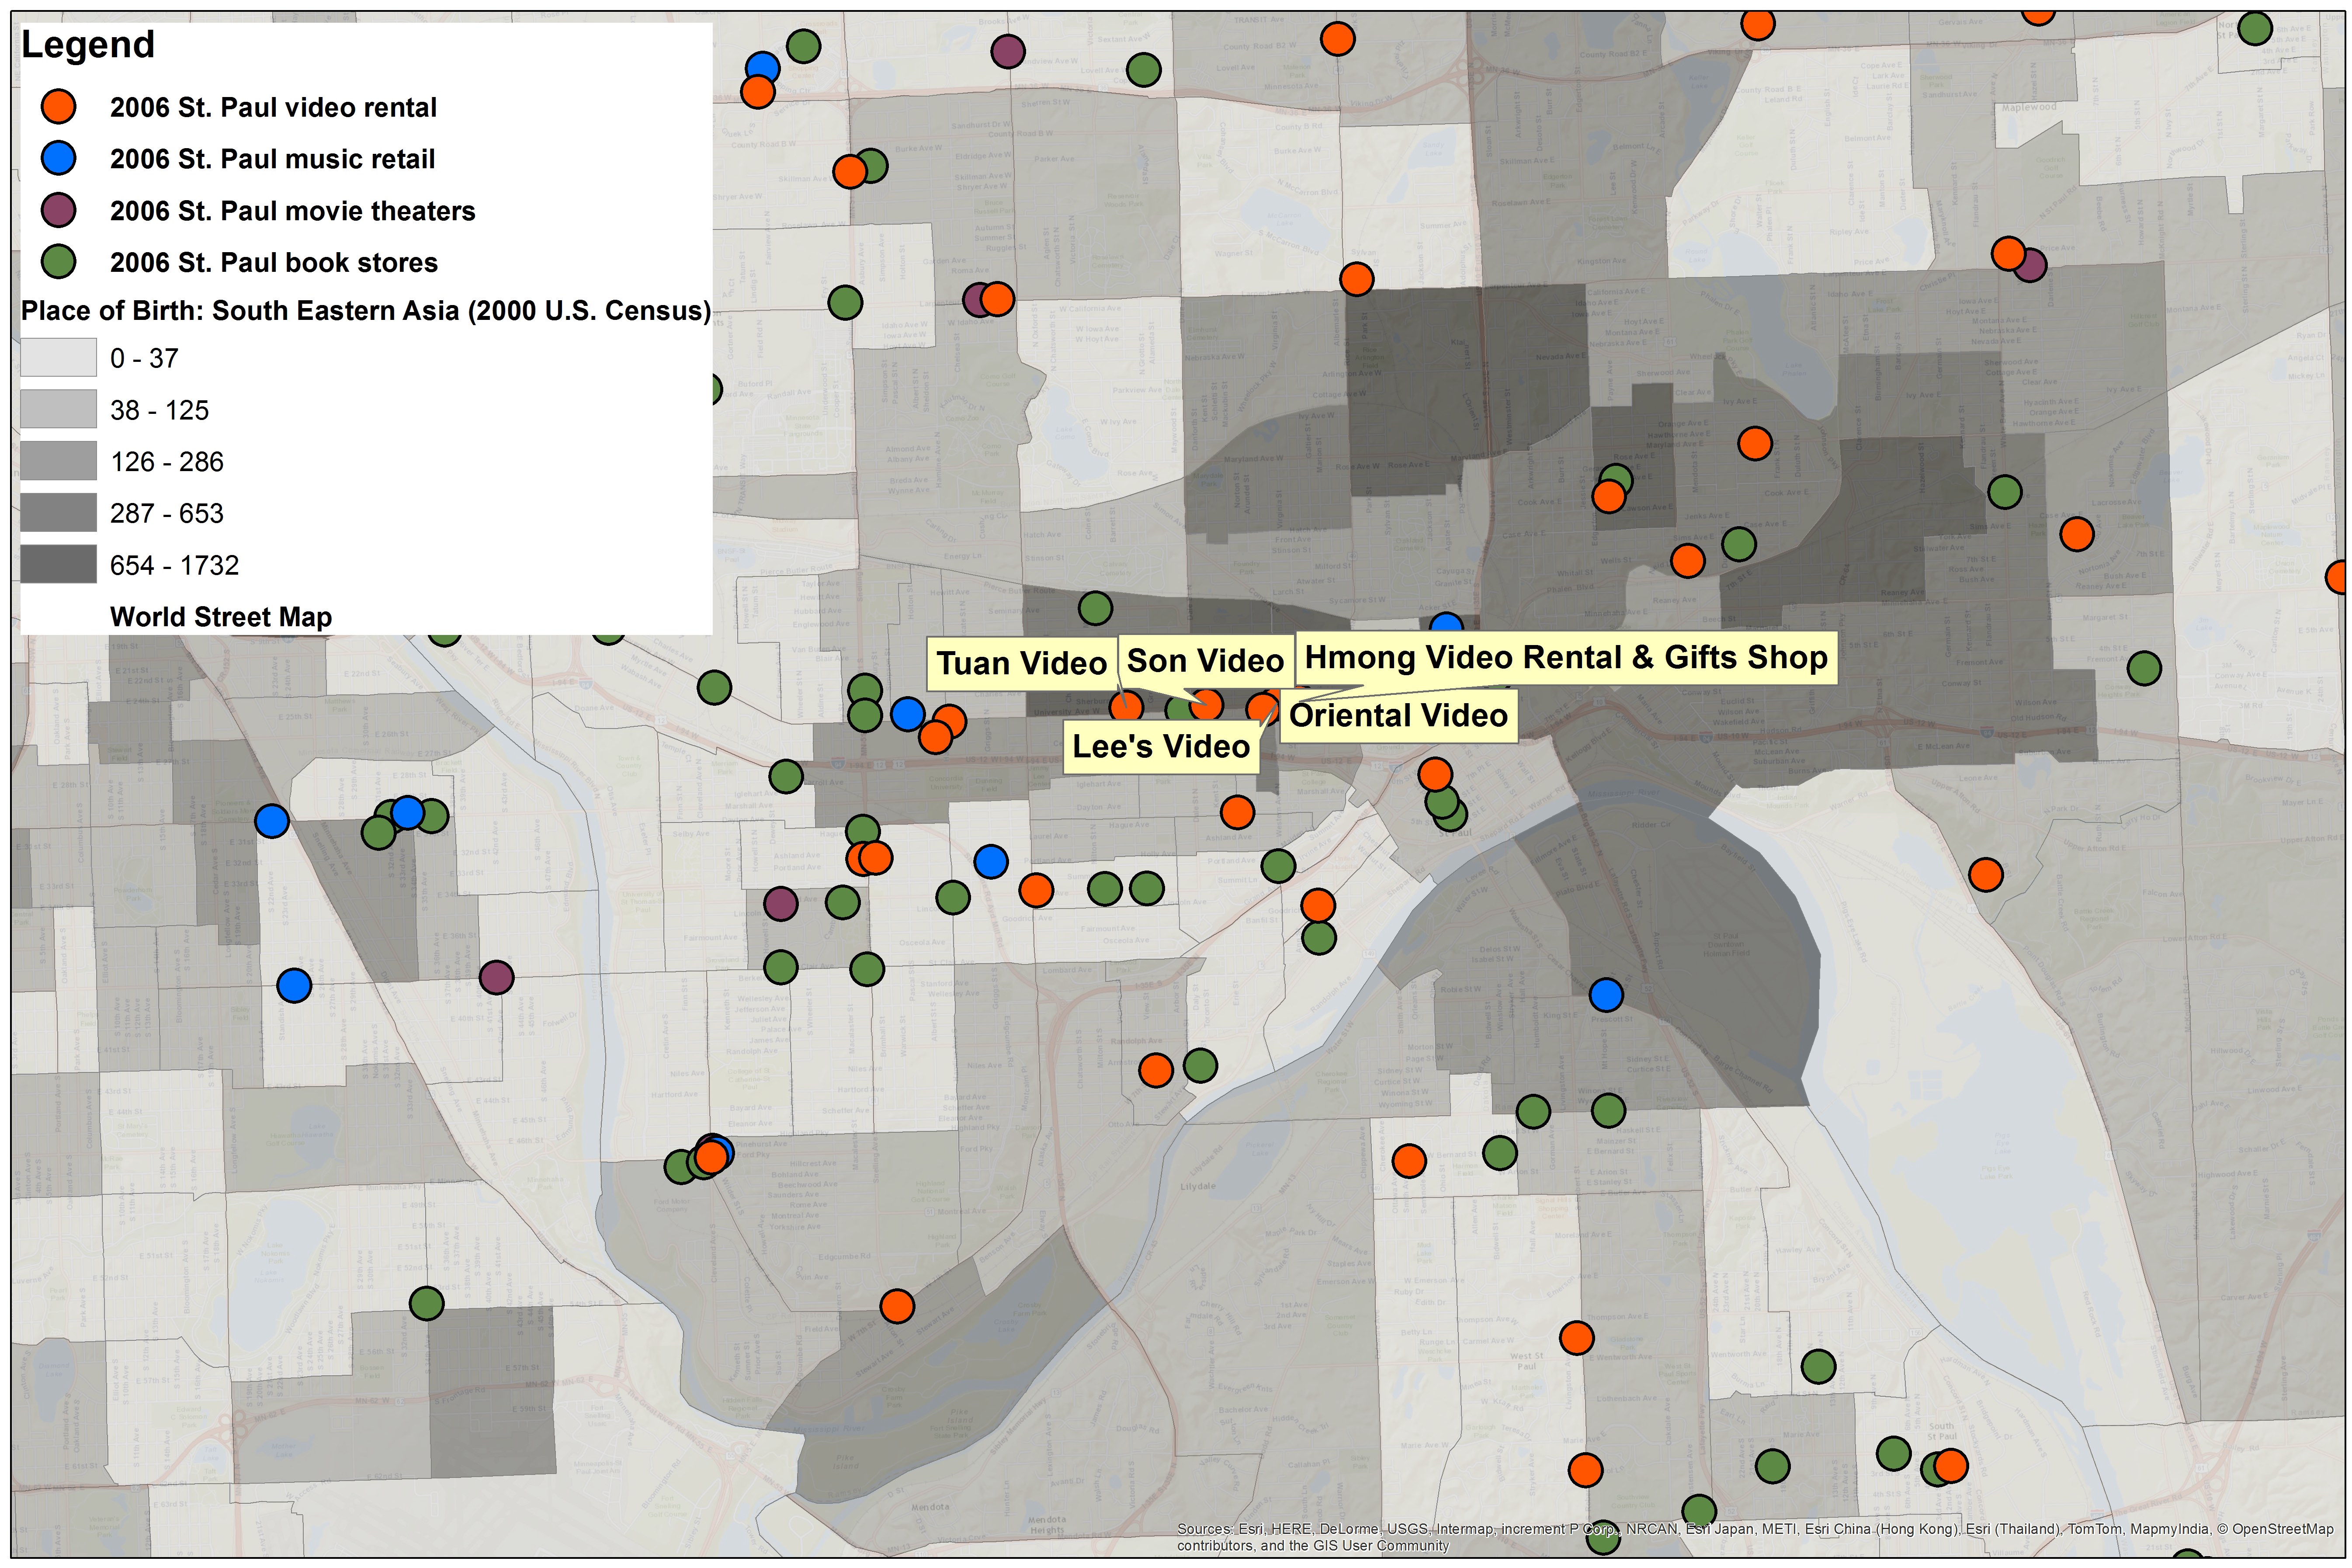Click the Legend heading
The height and width of the screenshot is (1568, 2352).
click(x=88, y=45)
